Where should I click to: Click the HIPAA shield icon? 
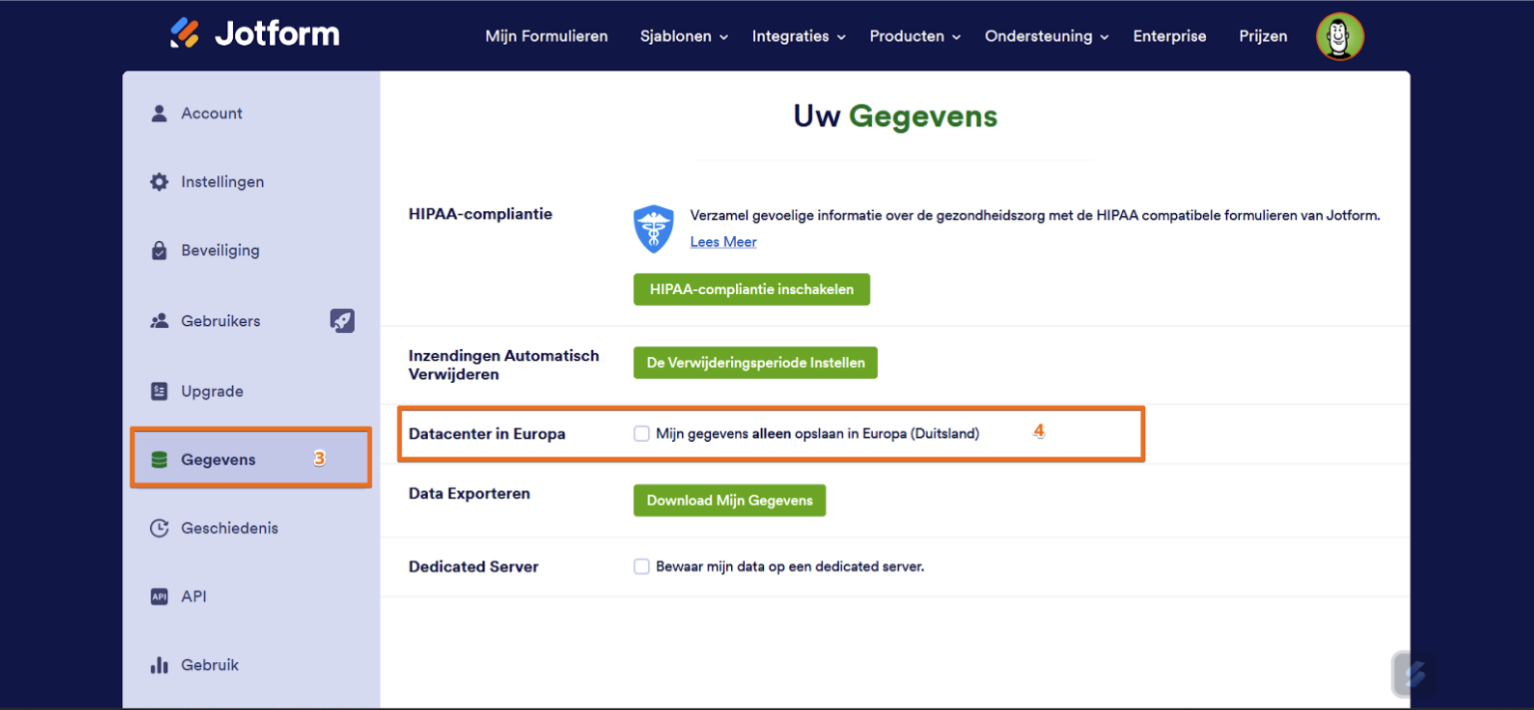654,229
